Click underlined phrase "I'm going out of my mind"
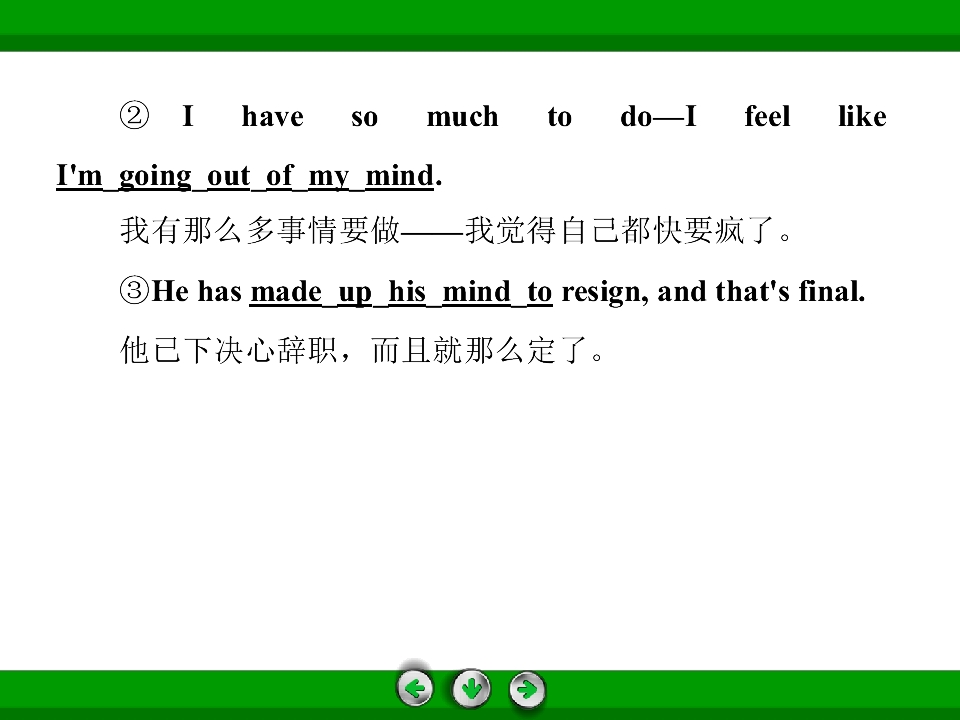This screenshot has height=720, width=960. [245, 176]
